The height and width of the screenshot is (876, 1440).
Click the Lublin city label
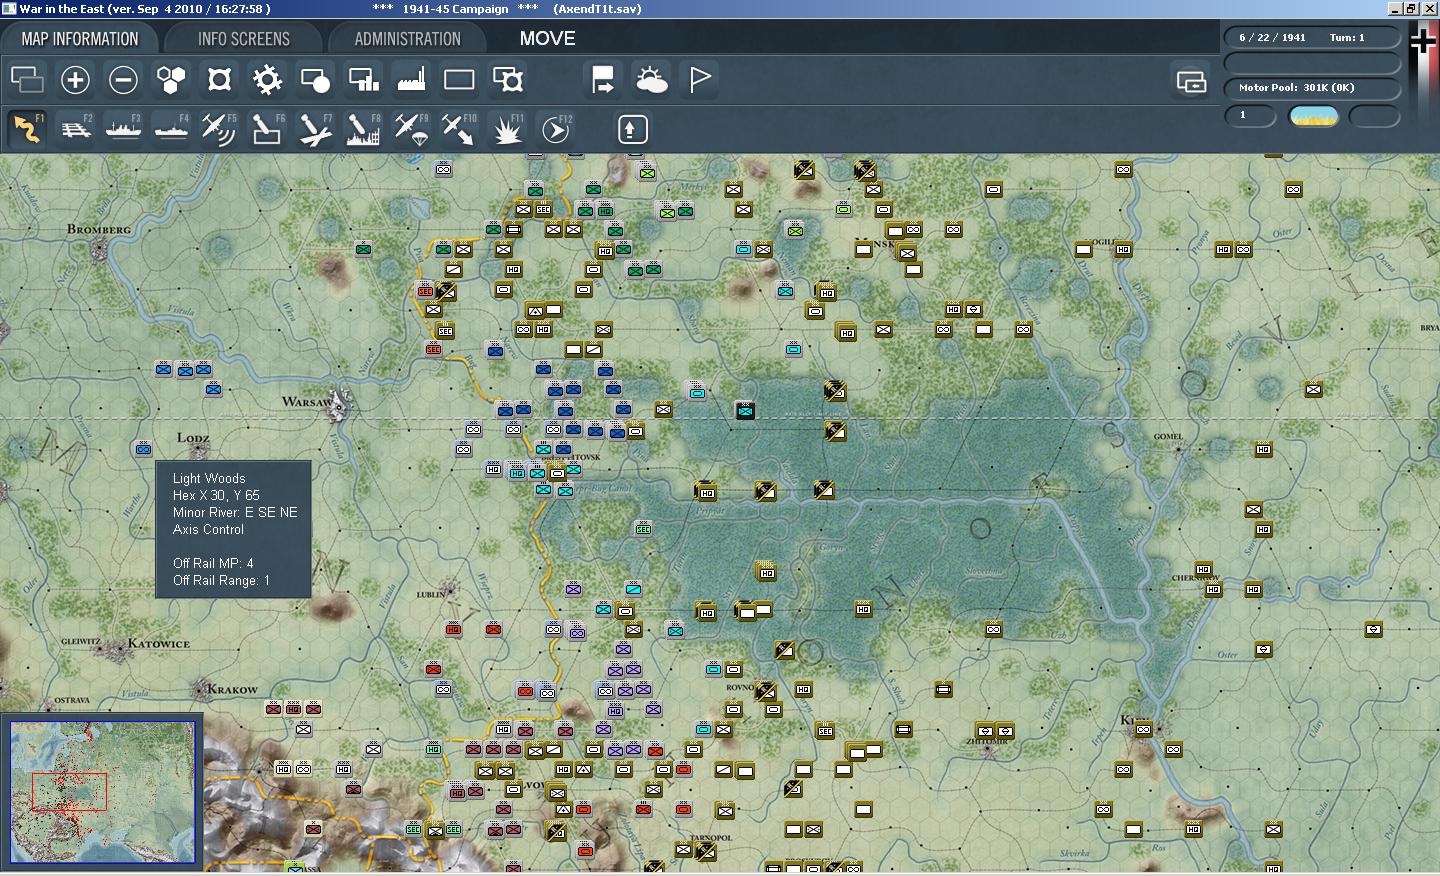(x=431, y=594)
